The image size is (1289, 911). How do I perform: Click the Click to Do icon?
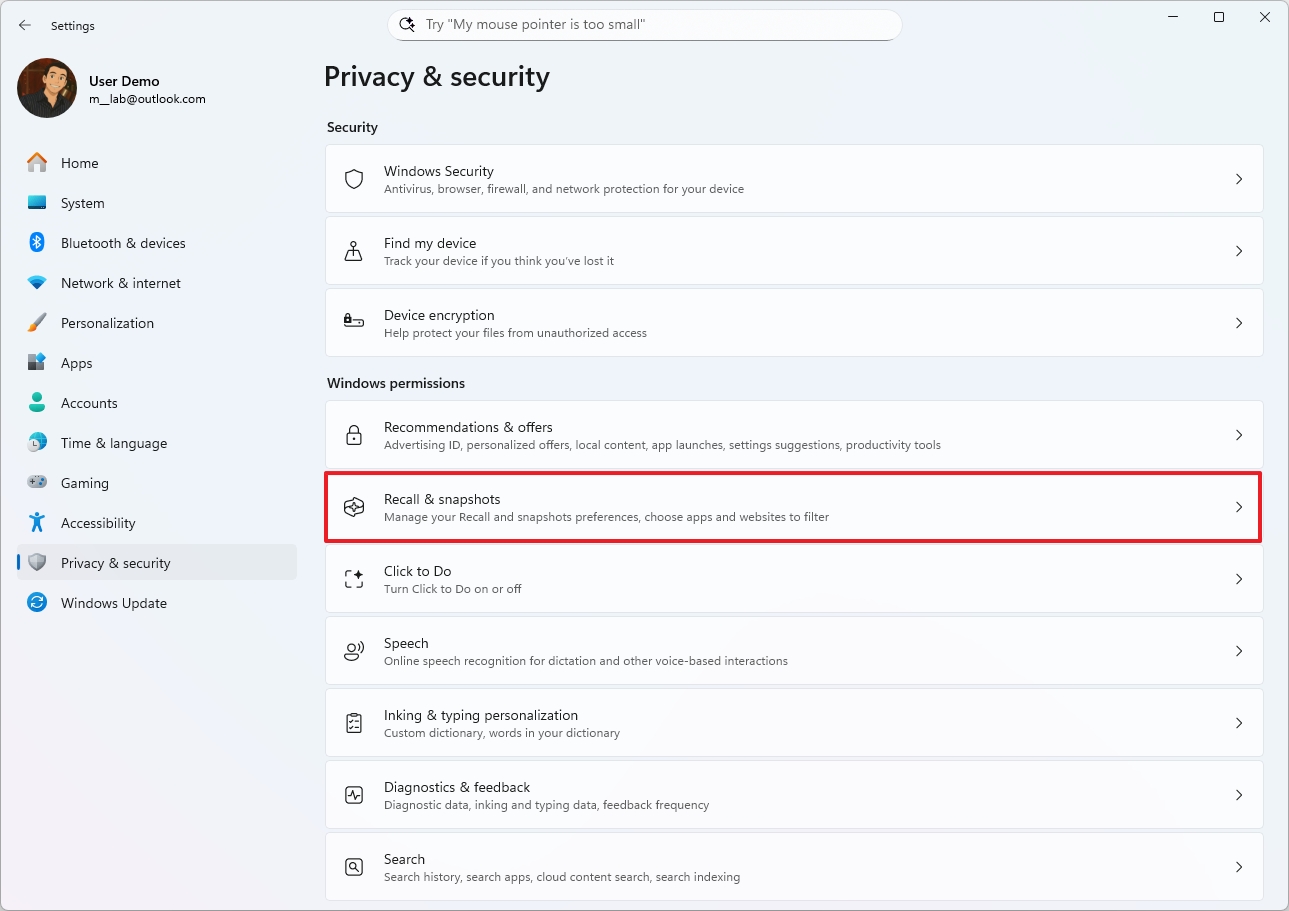354,579
